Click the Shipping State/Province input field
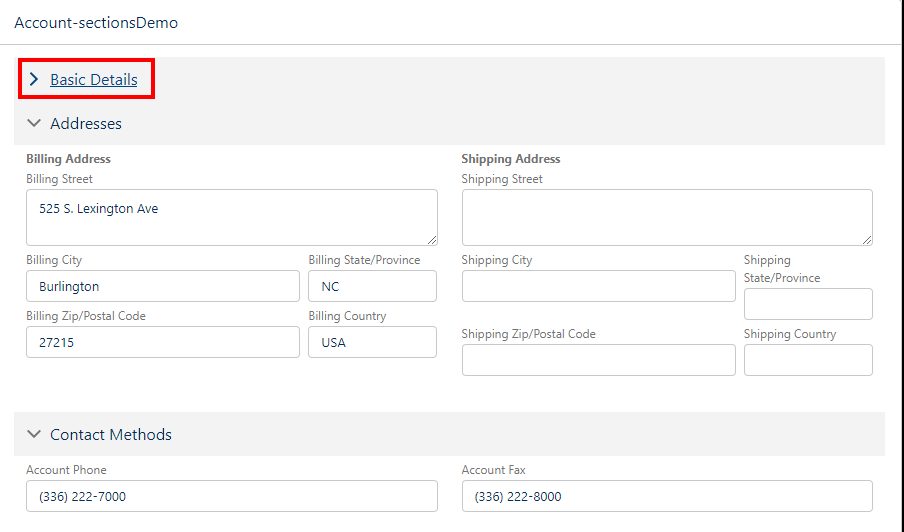The width and height of the screenshot is (904, 532). [808, 304]
